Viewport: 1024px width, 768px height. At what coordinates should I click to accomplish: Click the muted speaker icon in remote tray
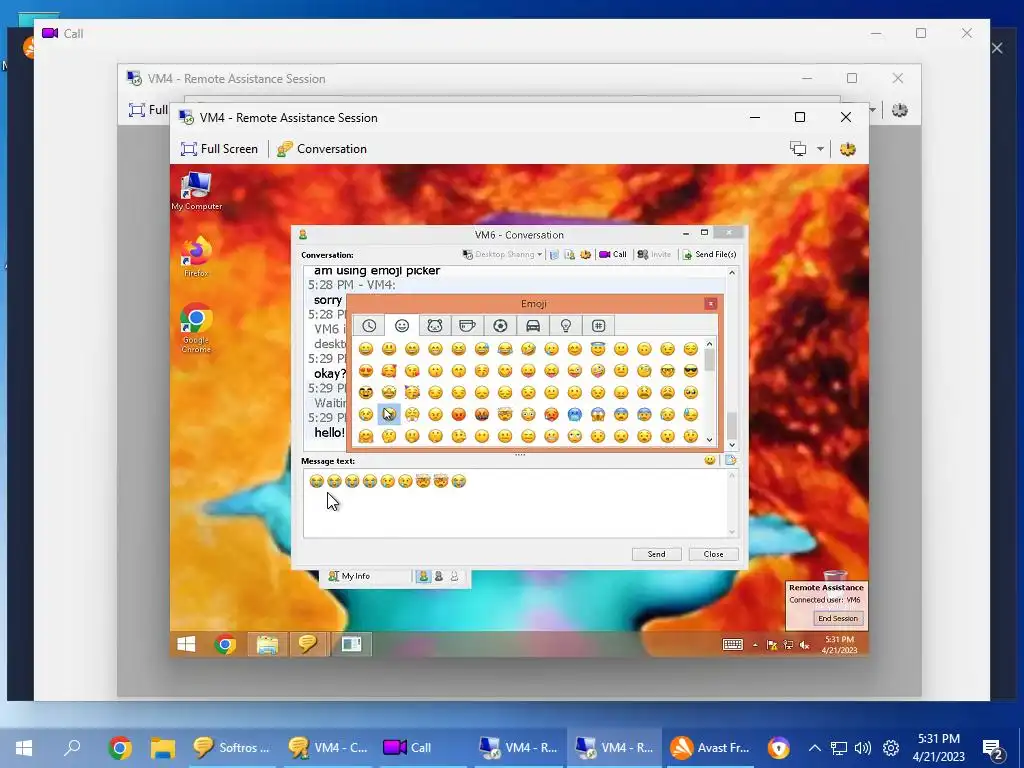(805, 645)
